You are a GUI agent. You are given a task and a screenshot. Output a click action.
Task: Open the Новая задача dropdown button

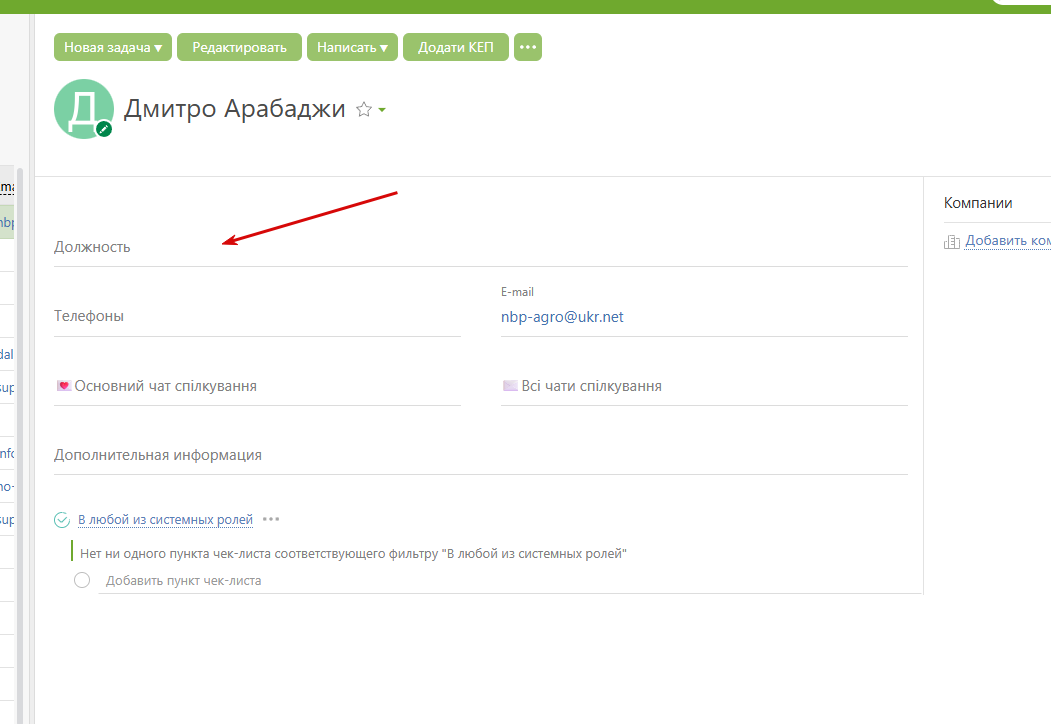[113, 47]
